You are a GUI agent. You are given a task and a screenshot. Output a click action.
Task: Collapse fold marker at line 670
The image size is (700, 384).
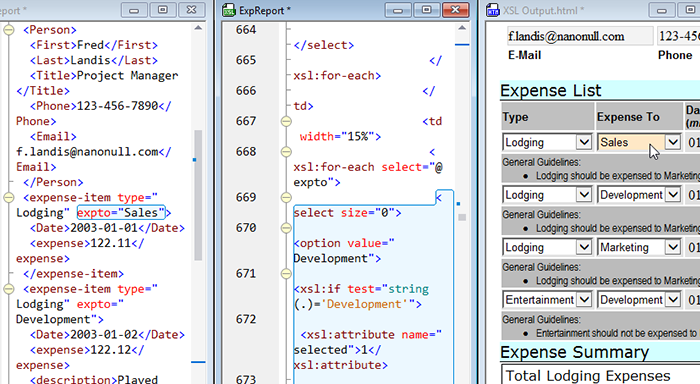click(286, 228)
